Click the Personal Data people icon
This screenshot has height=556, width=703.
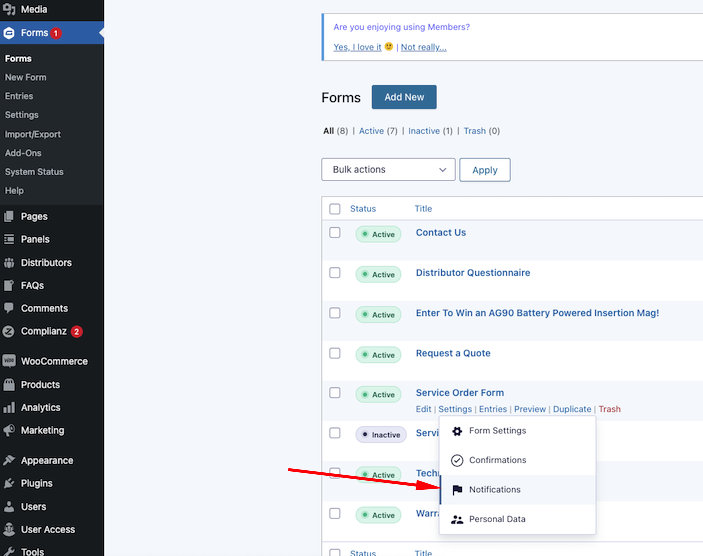coord(457,520)
